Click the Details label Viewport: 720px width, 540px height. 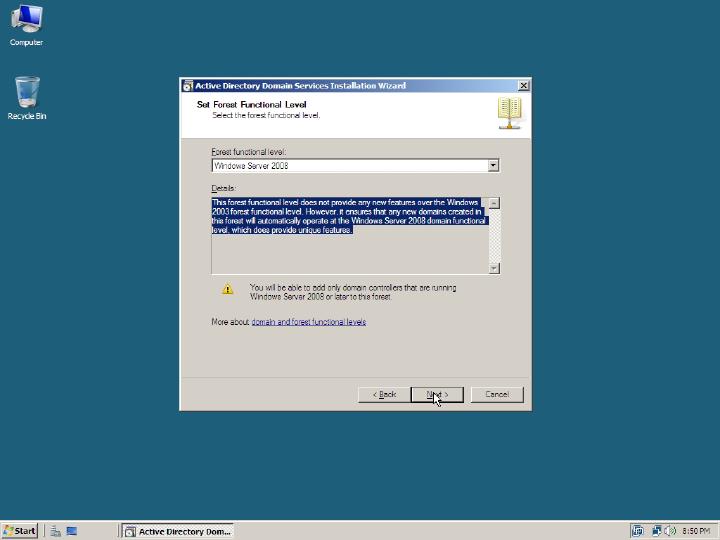(223, 188)
